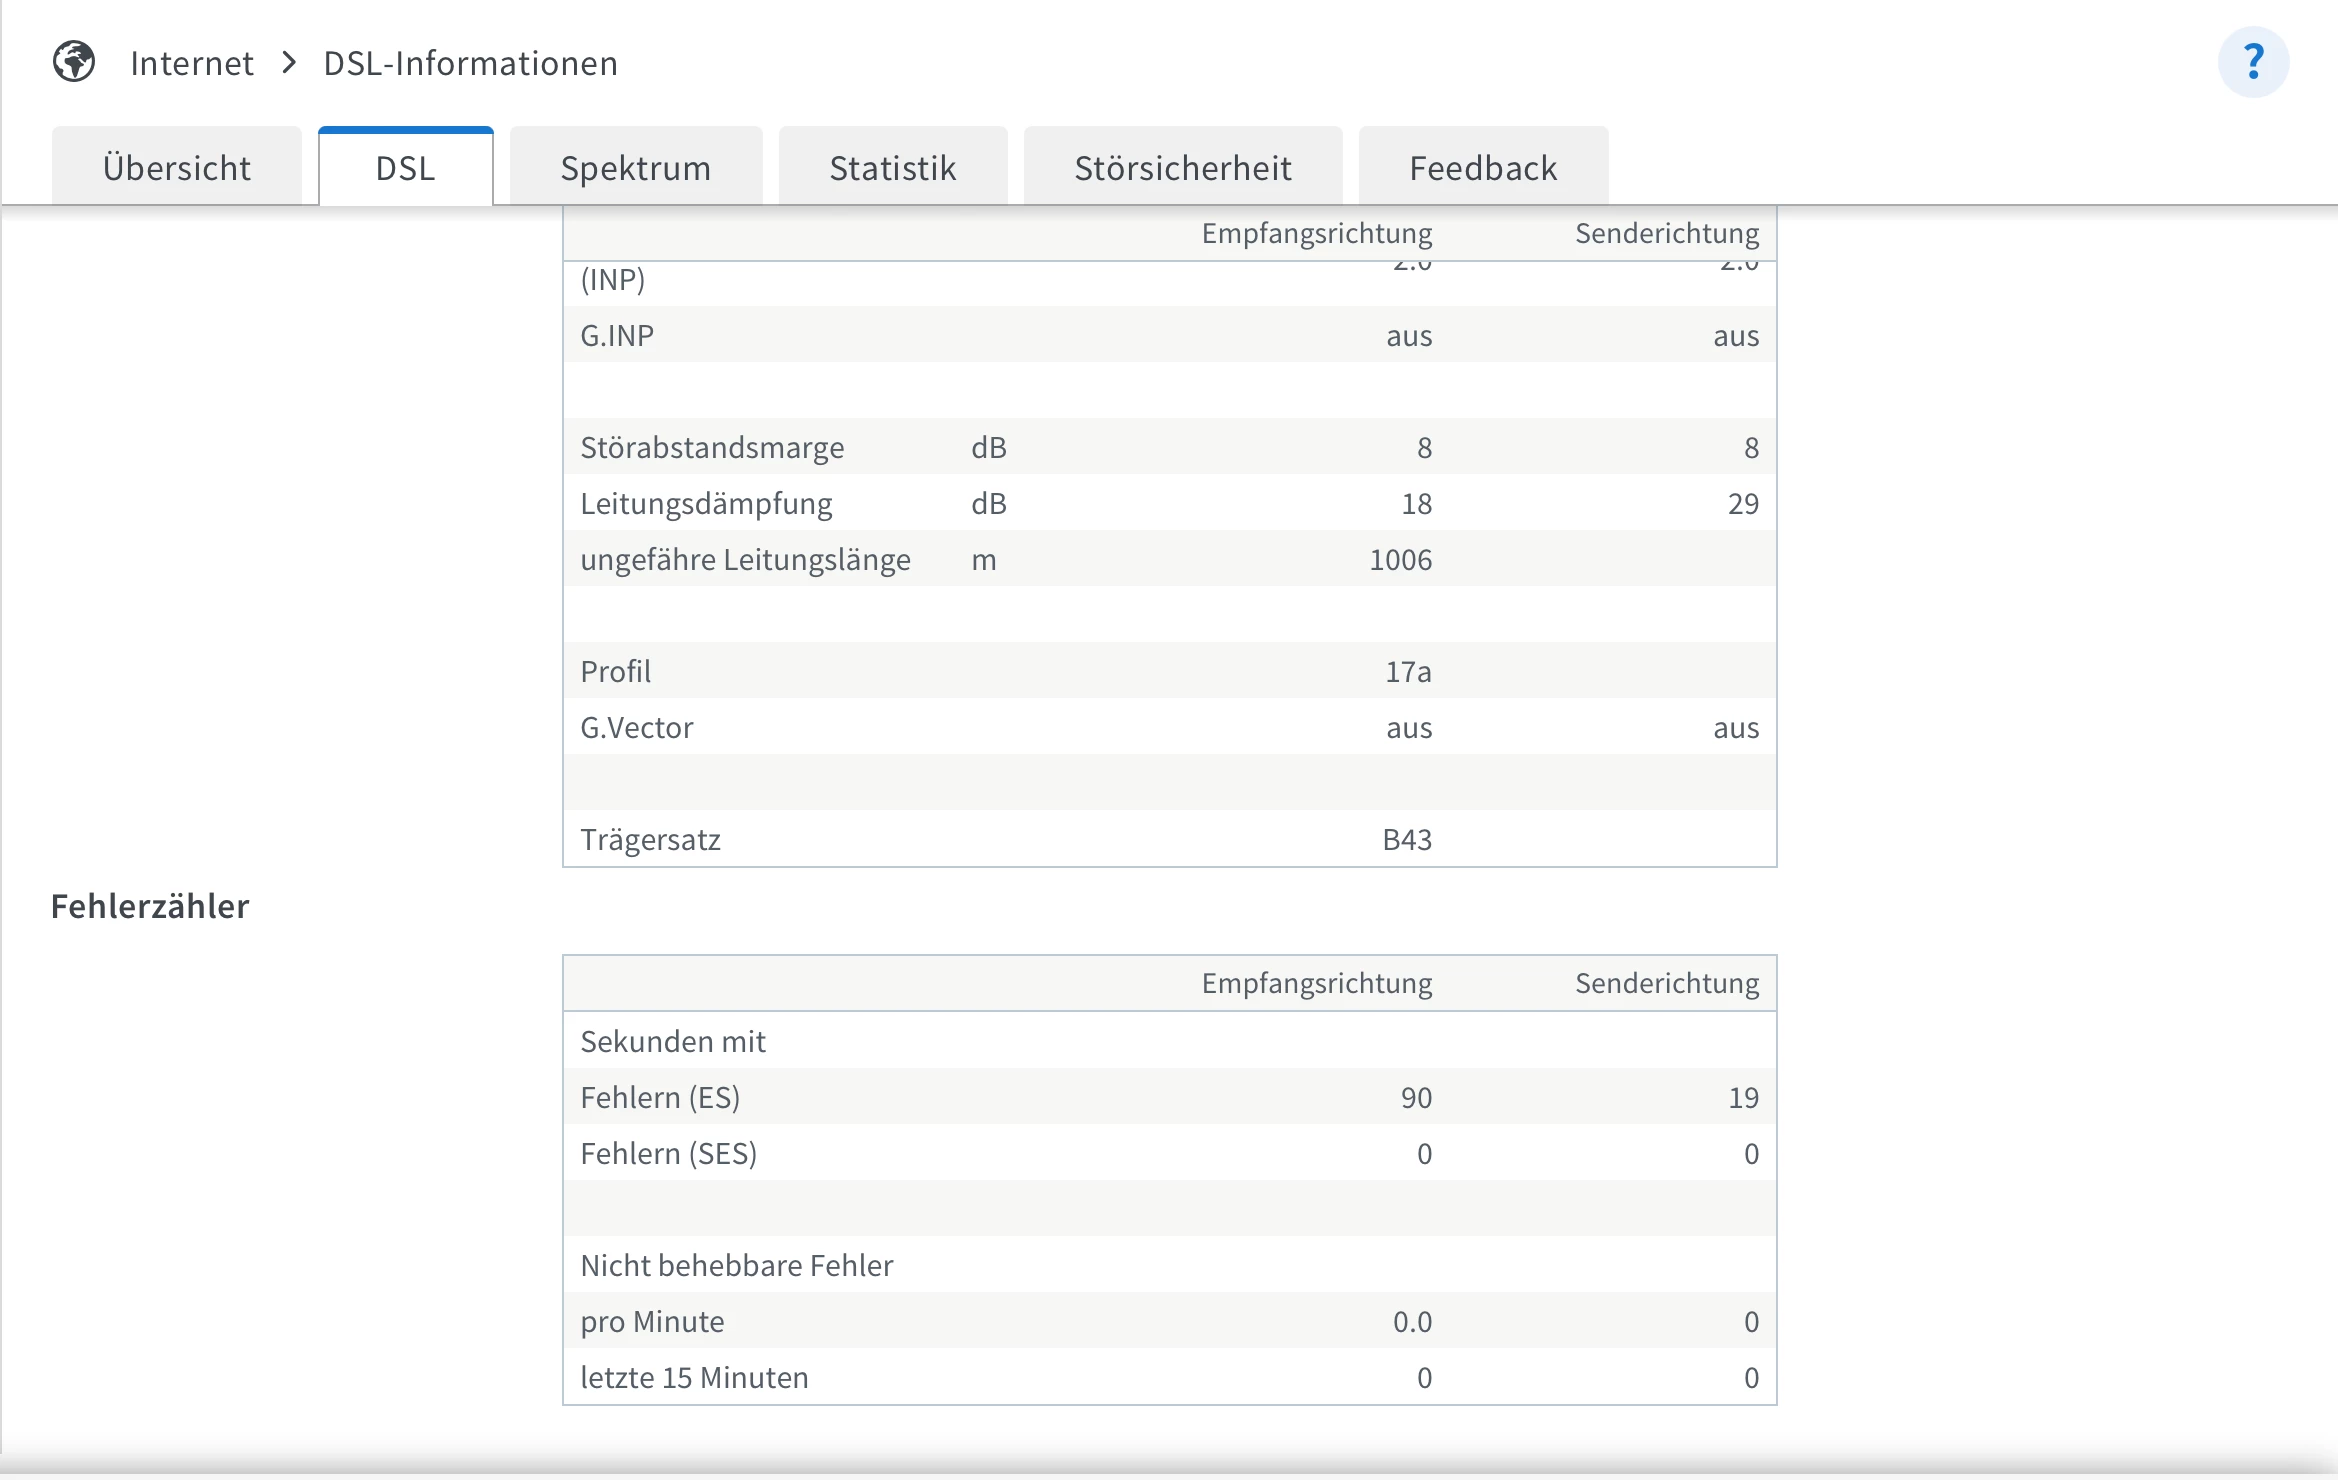Open the Feedback tab
The height and width of the screenshot is (1480, 2338).
[x=1482, y=167]
